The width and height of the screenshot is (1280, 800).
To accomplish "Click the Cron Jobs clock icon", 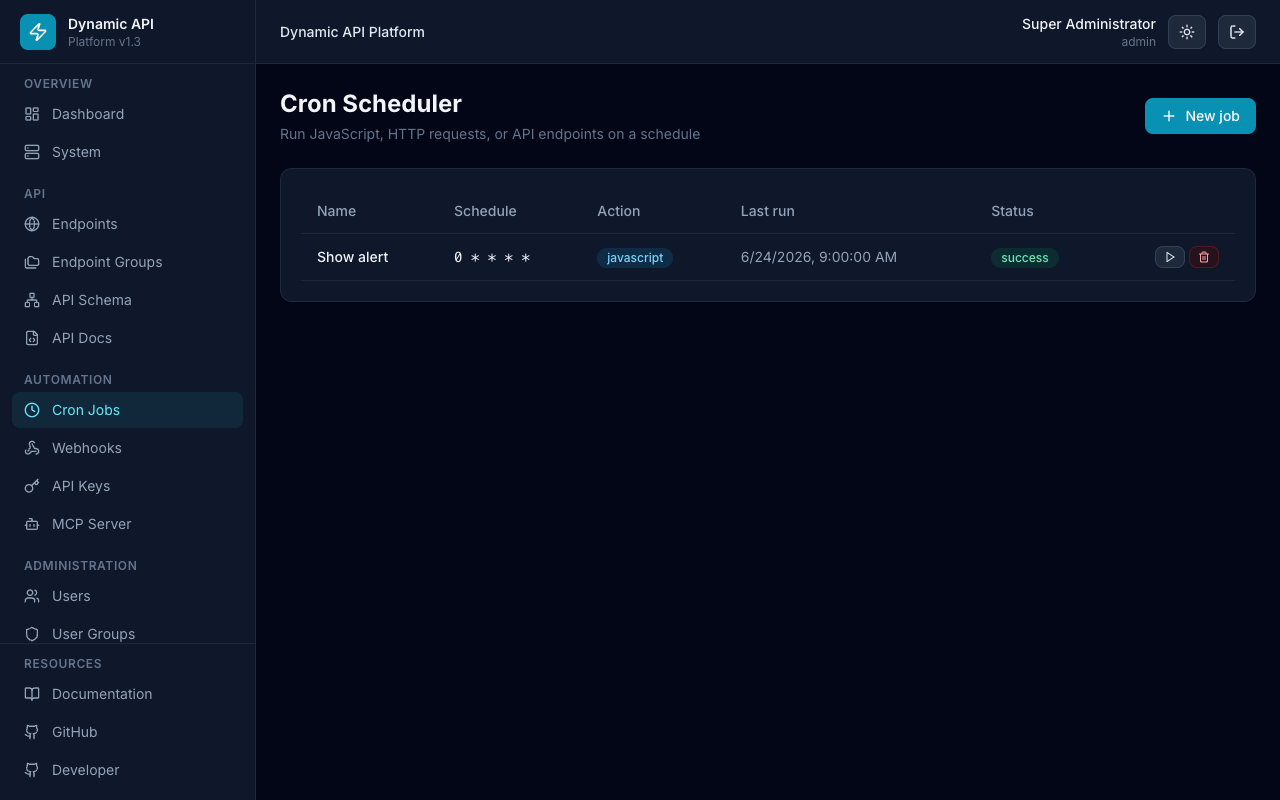I will pyautogui.click(x=32, y=410).
